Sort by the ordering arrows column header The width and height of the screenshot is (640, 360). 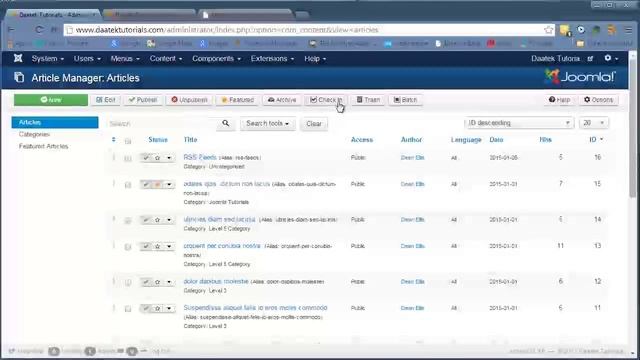click(113, 140)
